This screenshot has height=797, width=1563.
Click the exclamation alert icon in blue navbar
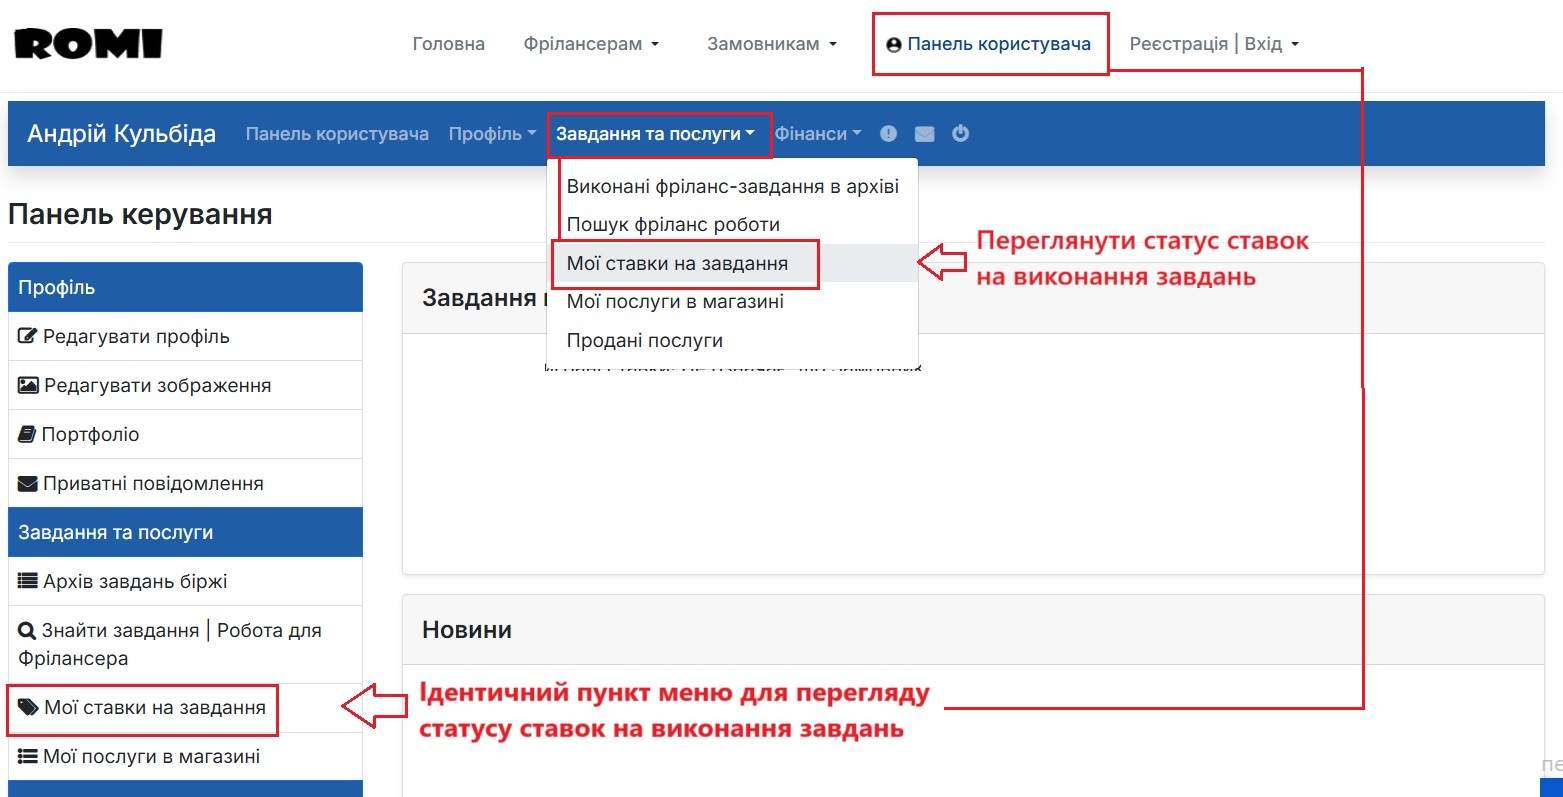click(x=888, y=132)
